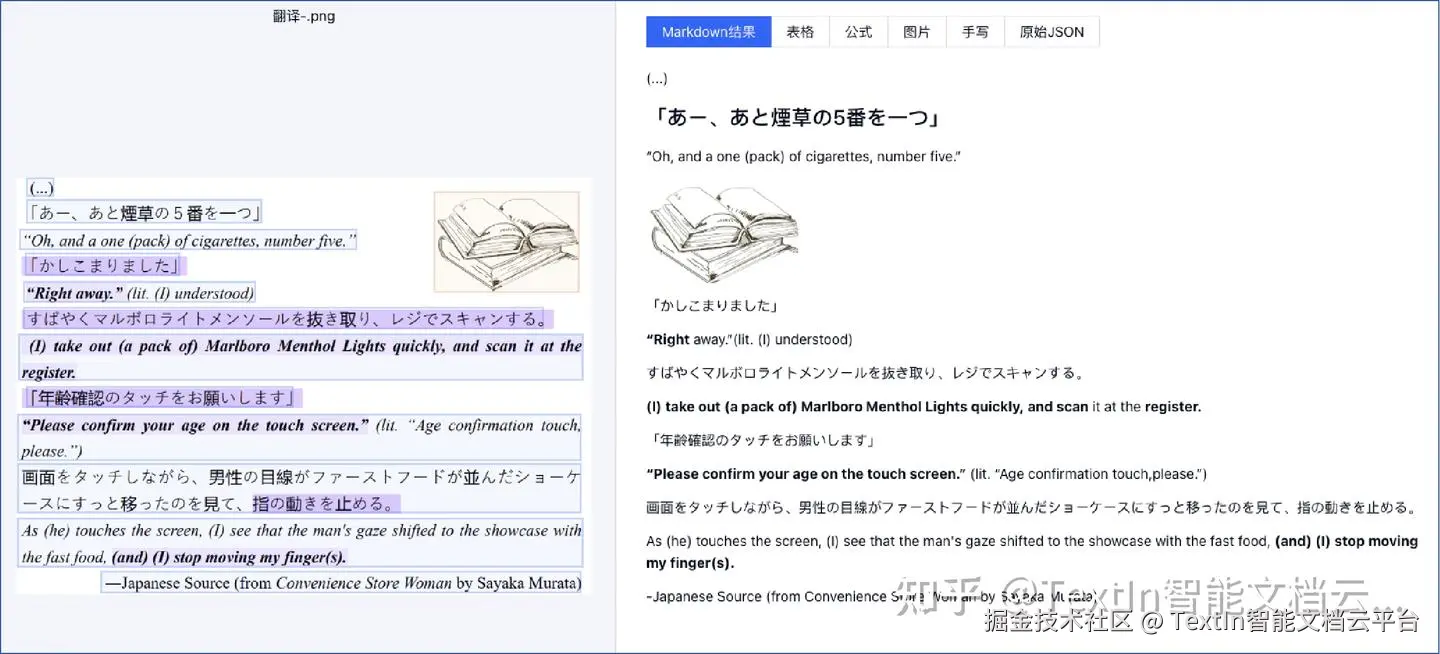
Task: Open the 手写 tab
Action: [975, 32]
